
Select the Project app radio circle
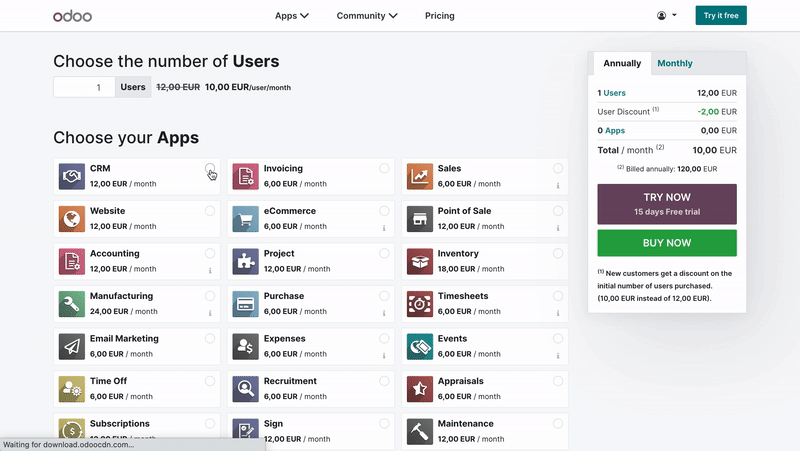click(384, 253)
